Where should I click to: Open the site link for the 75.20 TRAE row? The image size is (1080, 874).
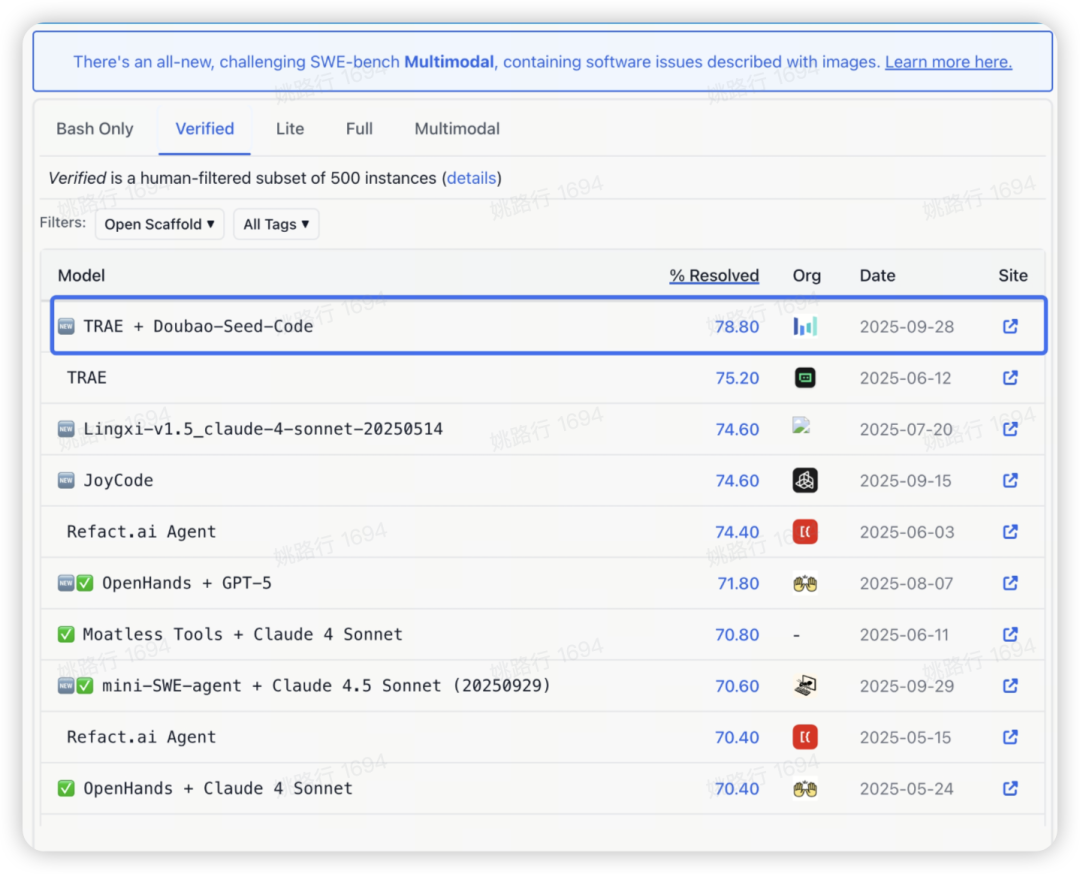tap(1010, 377)
